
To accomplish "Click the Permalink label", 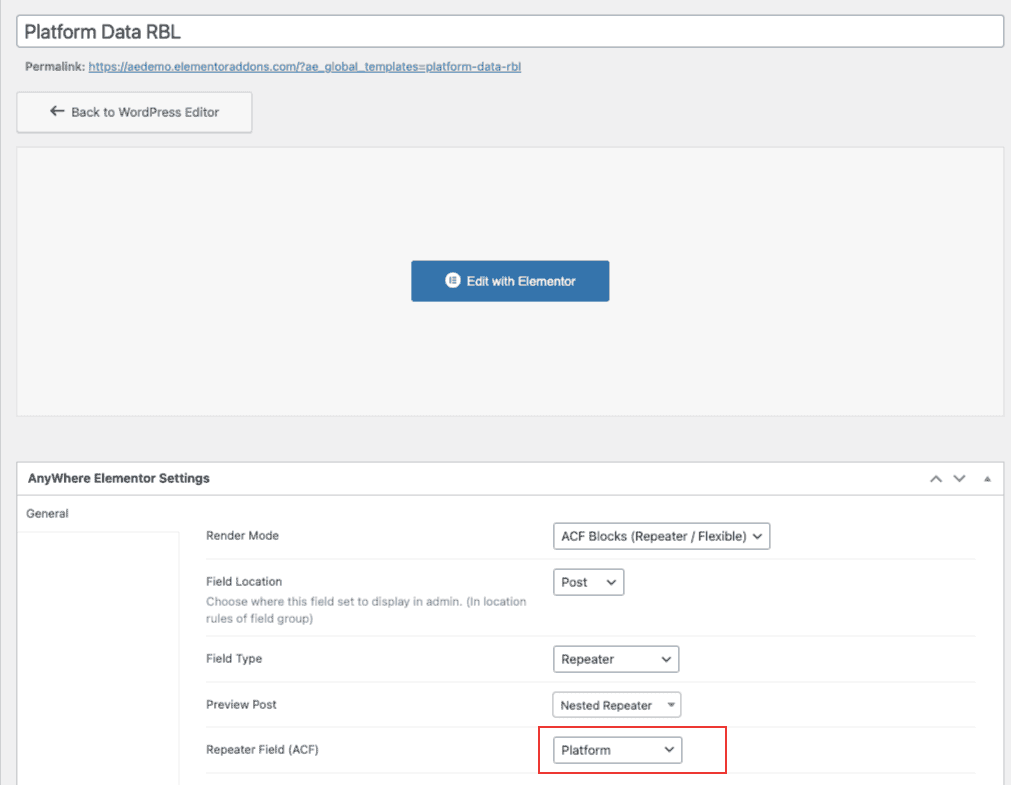I will click(x=55, y=66).
